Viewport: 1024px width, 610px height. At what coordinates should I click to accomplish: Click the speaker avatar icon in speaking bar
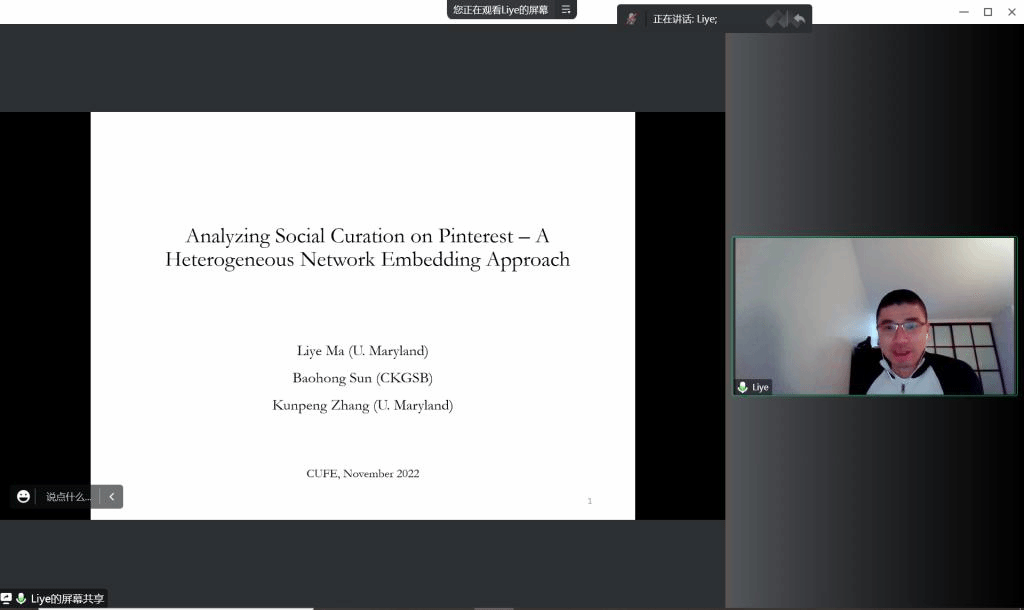coord(631,18)
